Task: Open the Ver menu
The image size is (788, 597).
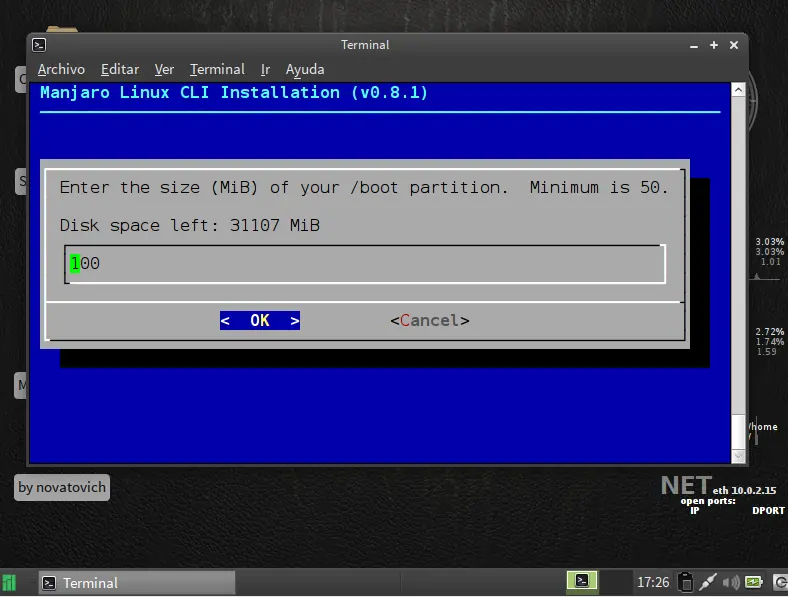Action: (164, 69)
